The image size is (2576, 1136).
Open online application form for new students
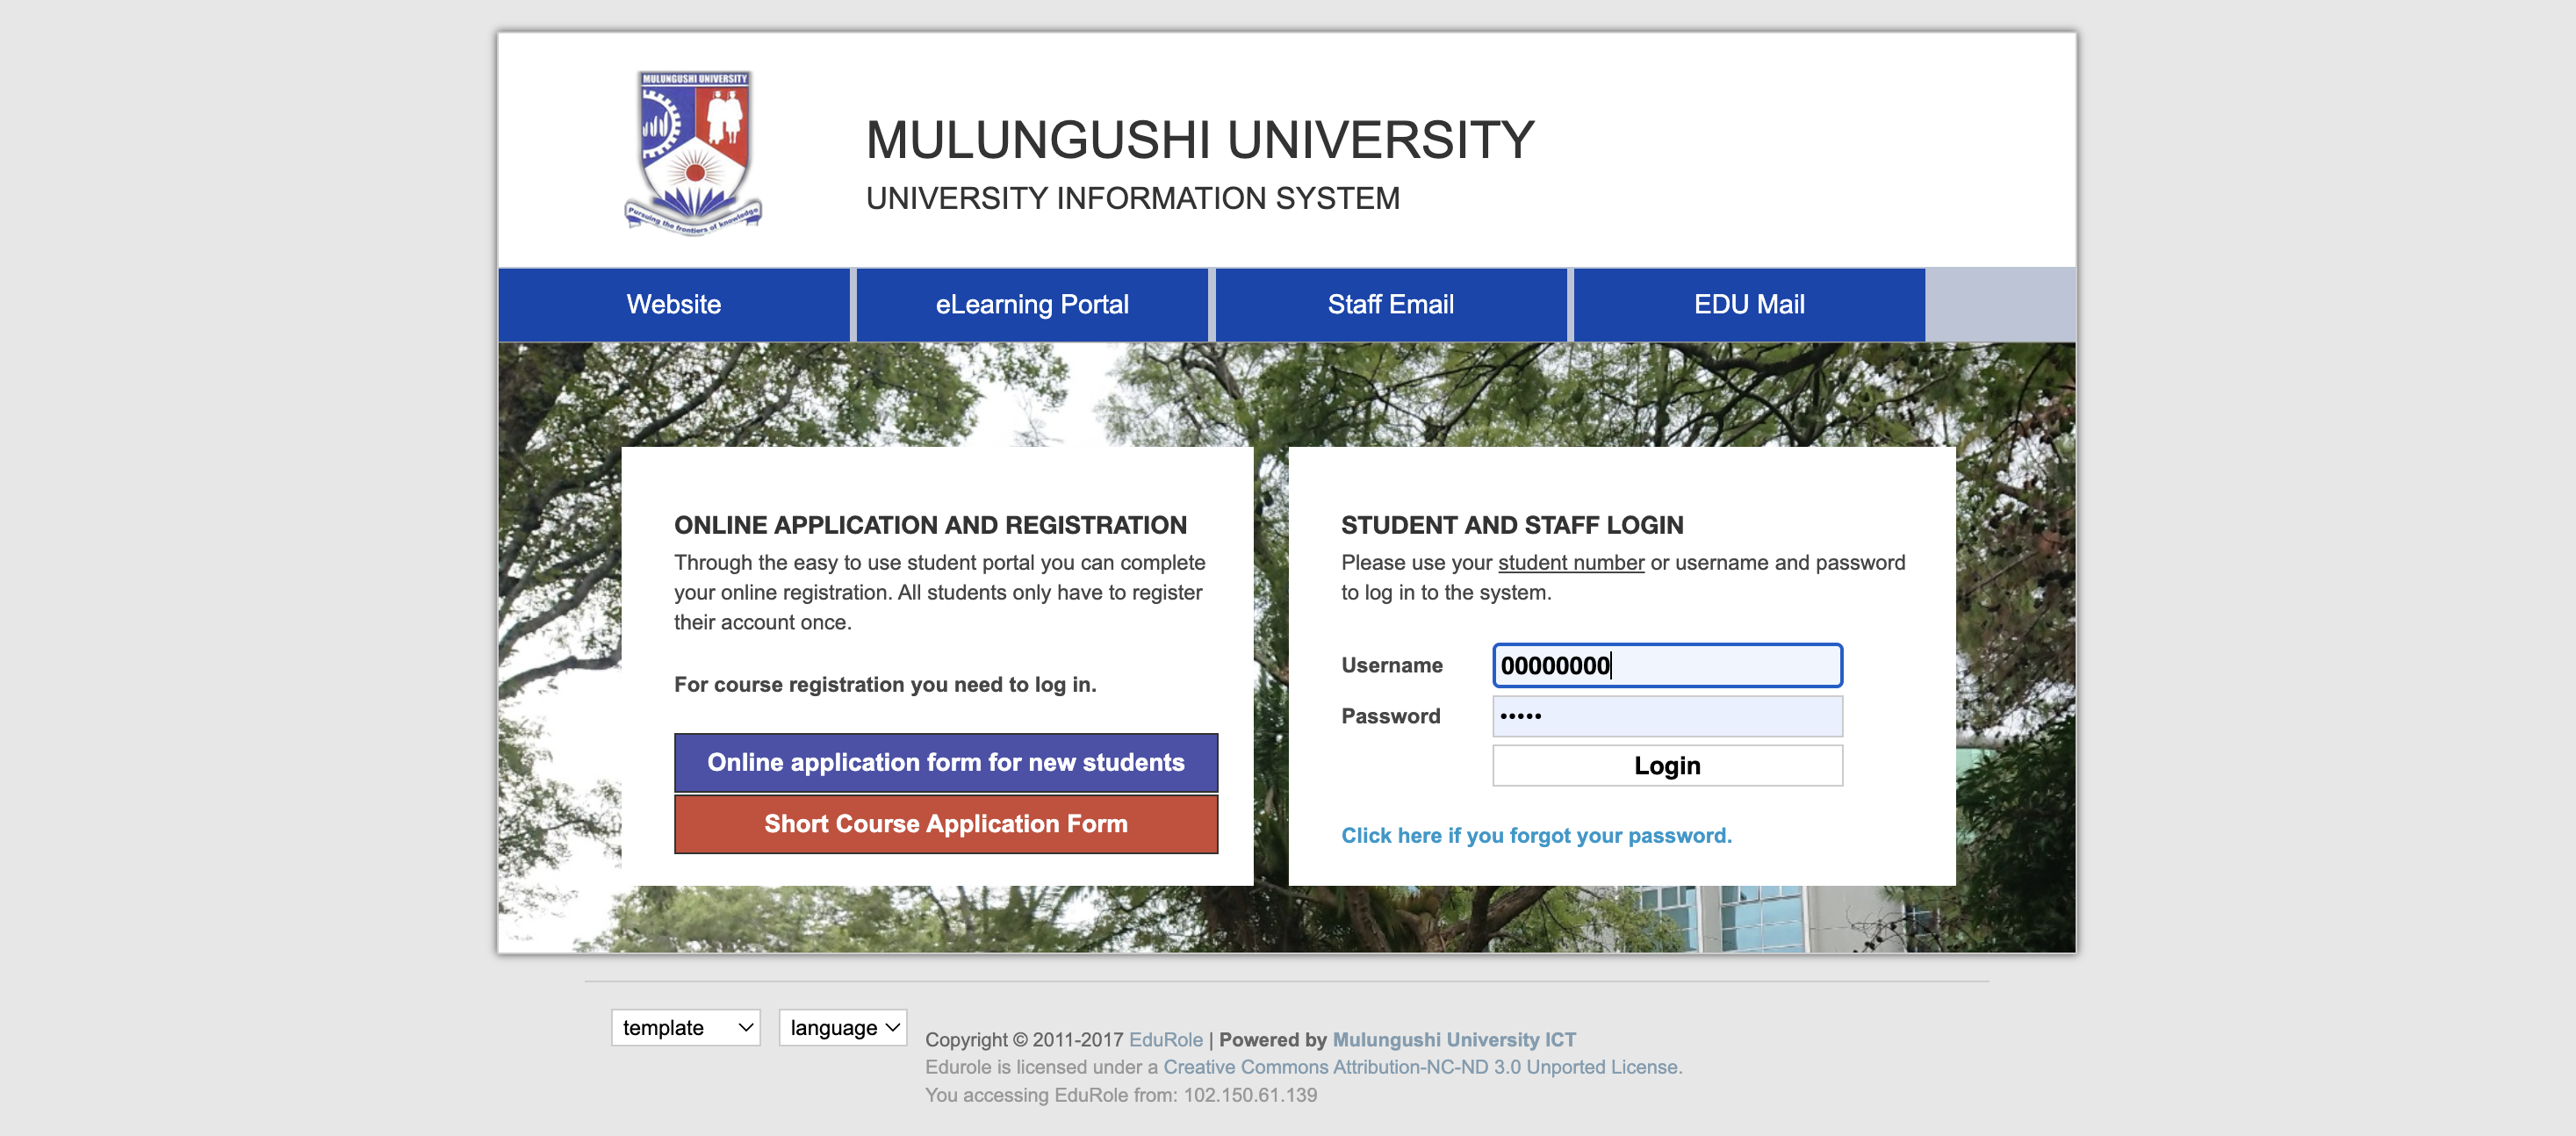(945, 762)
